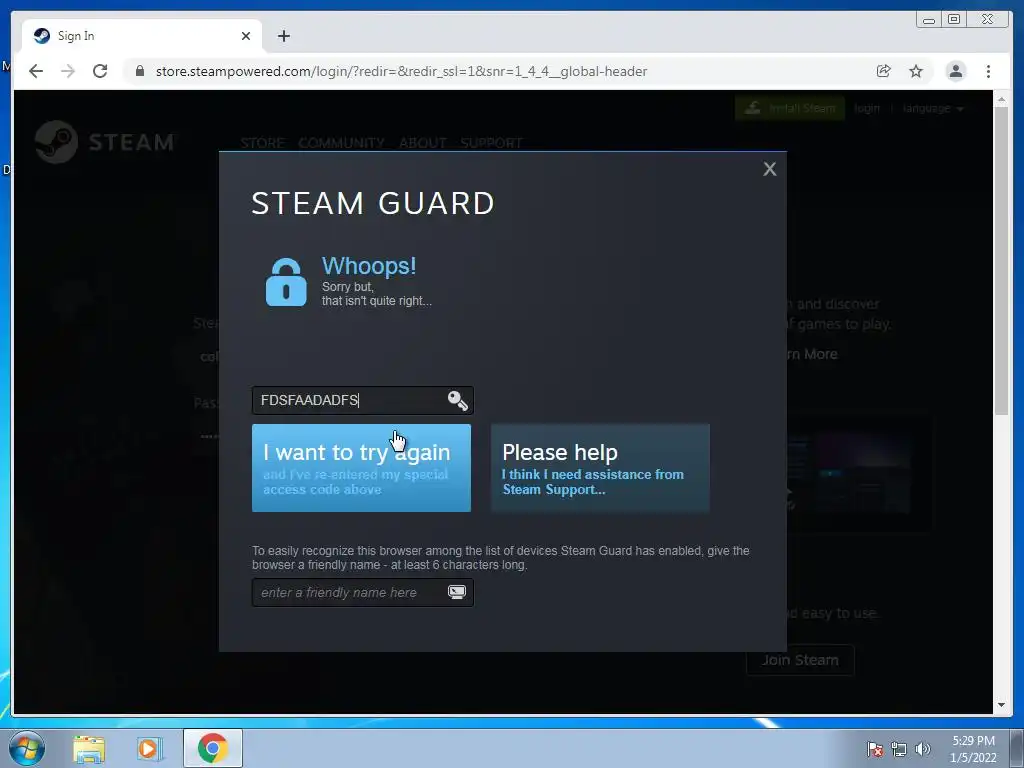
Task: Open the STORE menu
Action: pyautogui.click(x=263, y=142)
